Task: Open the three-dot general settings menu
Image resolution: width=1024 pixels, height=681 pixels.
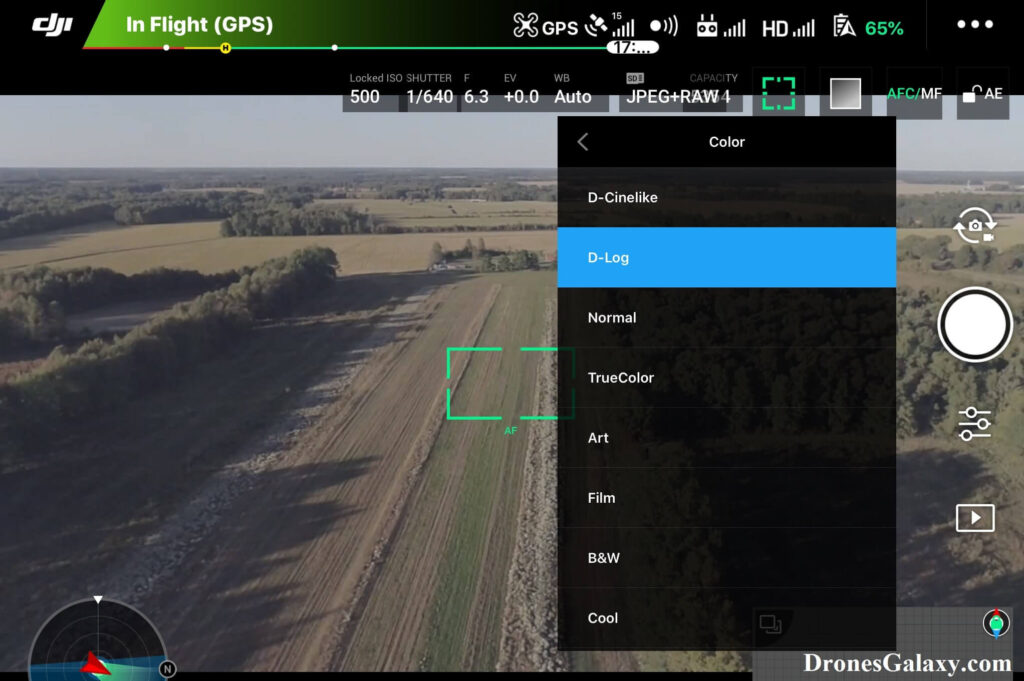Action: (x=975, y=24)
